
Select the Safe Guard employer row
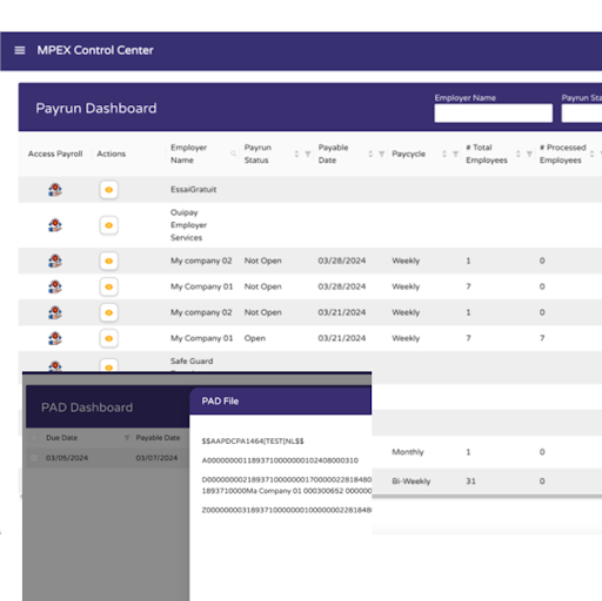(191, 362)
